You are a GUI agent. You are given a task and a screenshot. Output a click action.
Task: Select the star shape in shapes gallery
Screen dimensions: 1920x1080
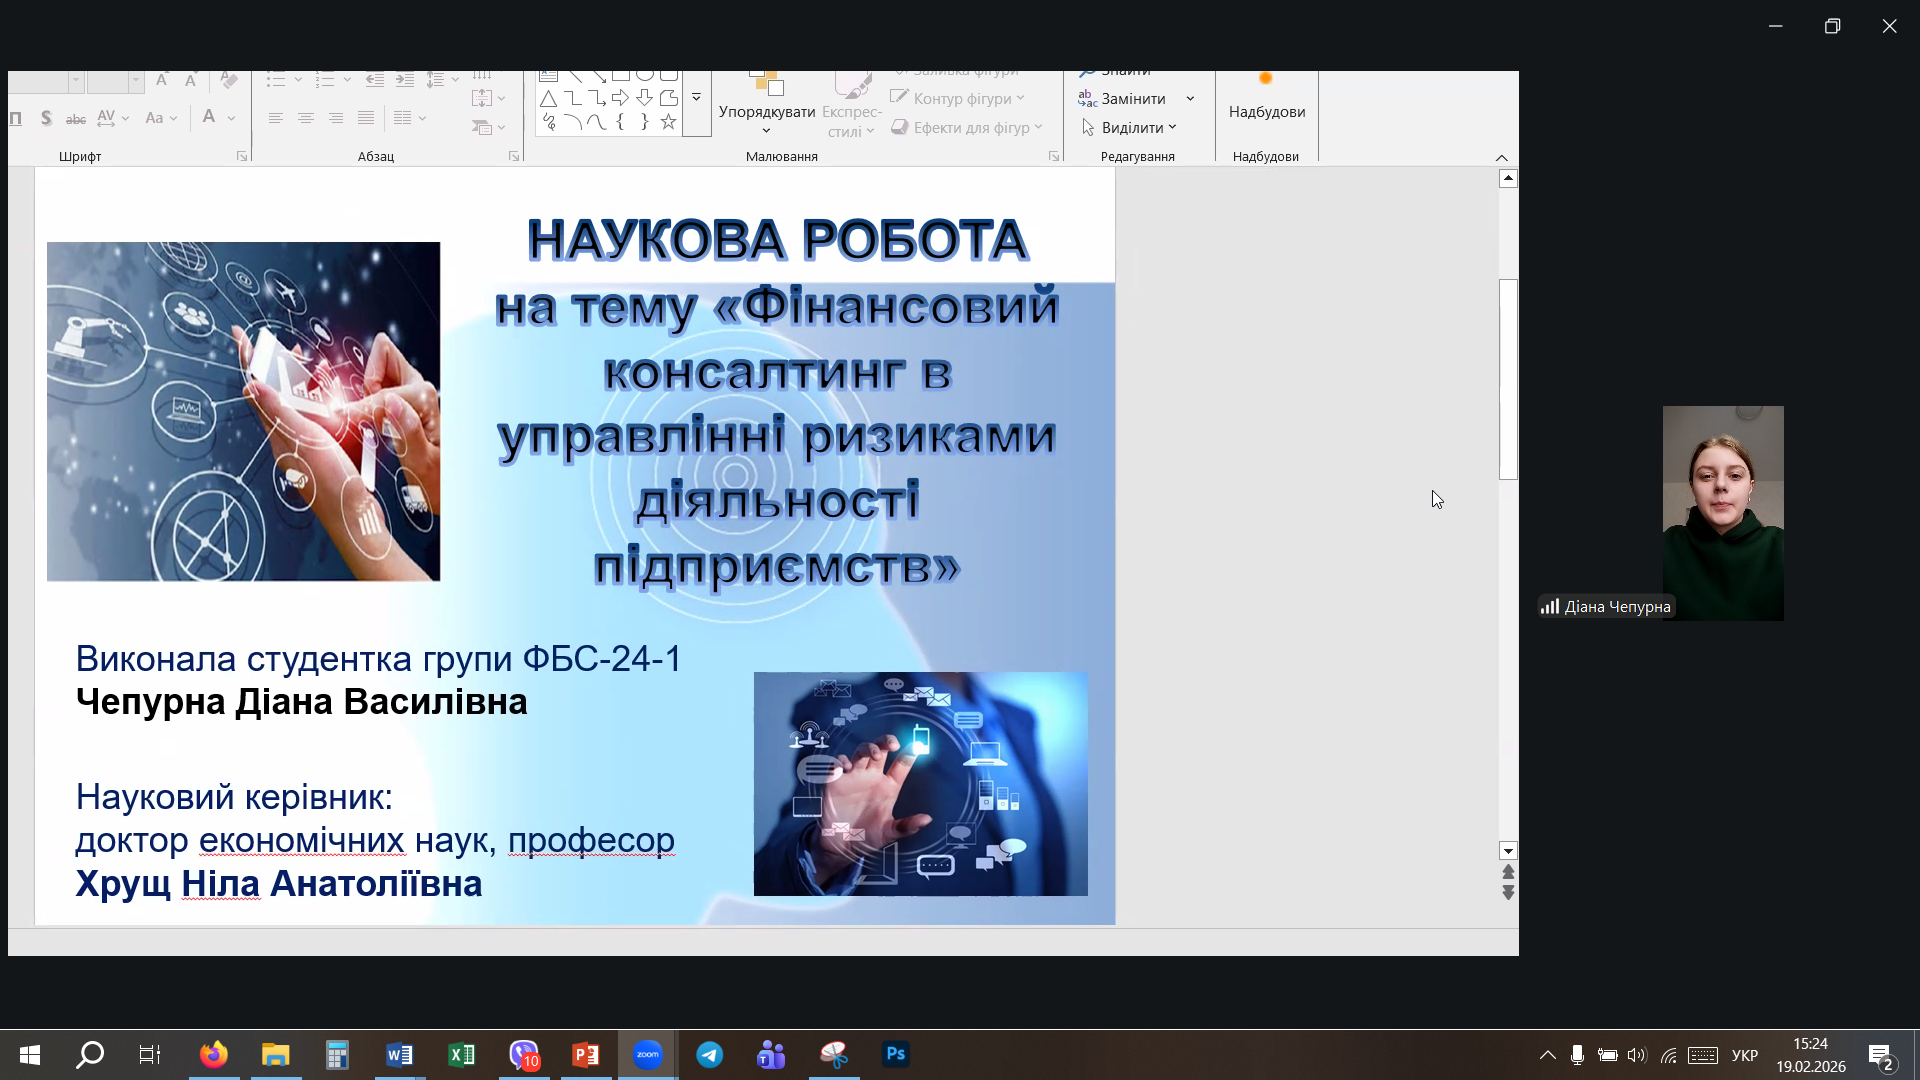[668, 122]
